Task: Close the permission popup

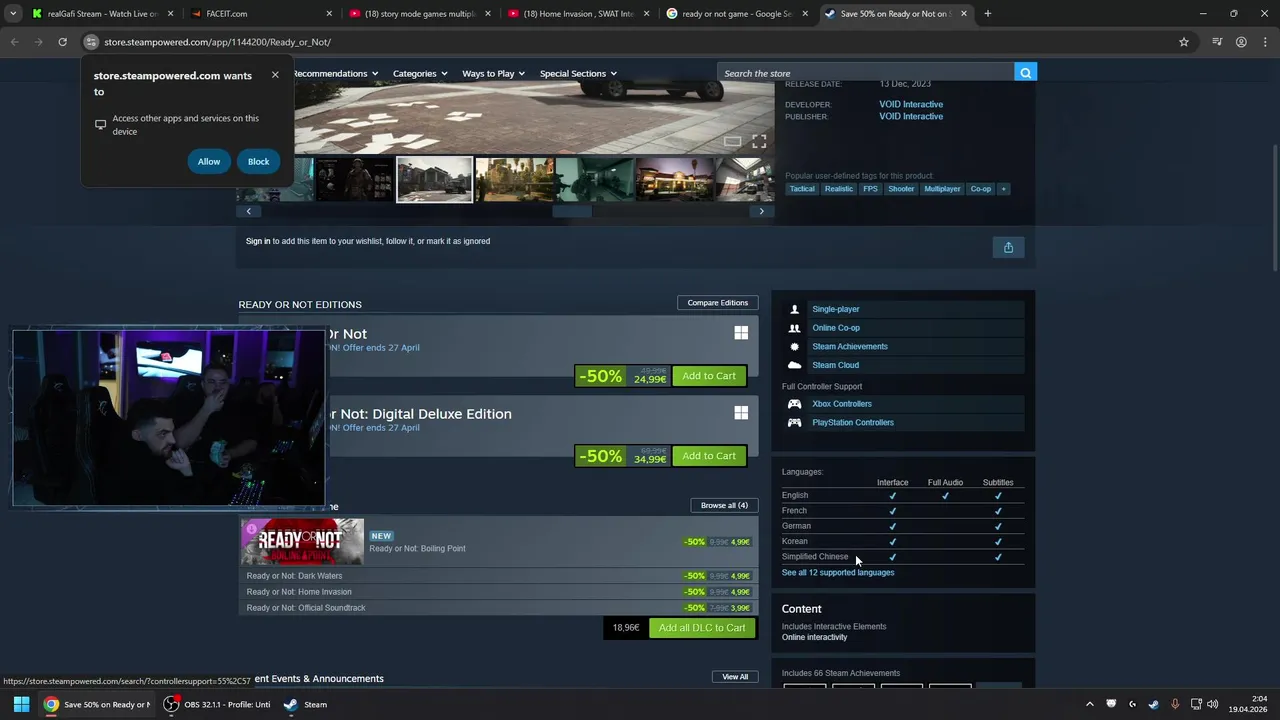Action: point(275,75)
